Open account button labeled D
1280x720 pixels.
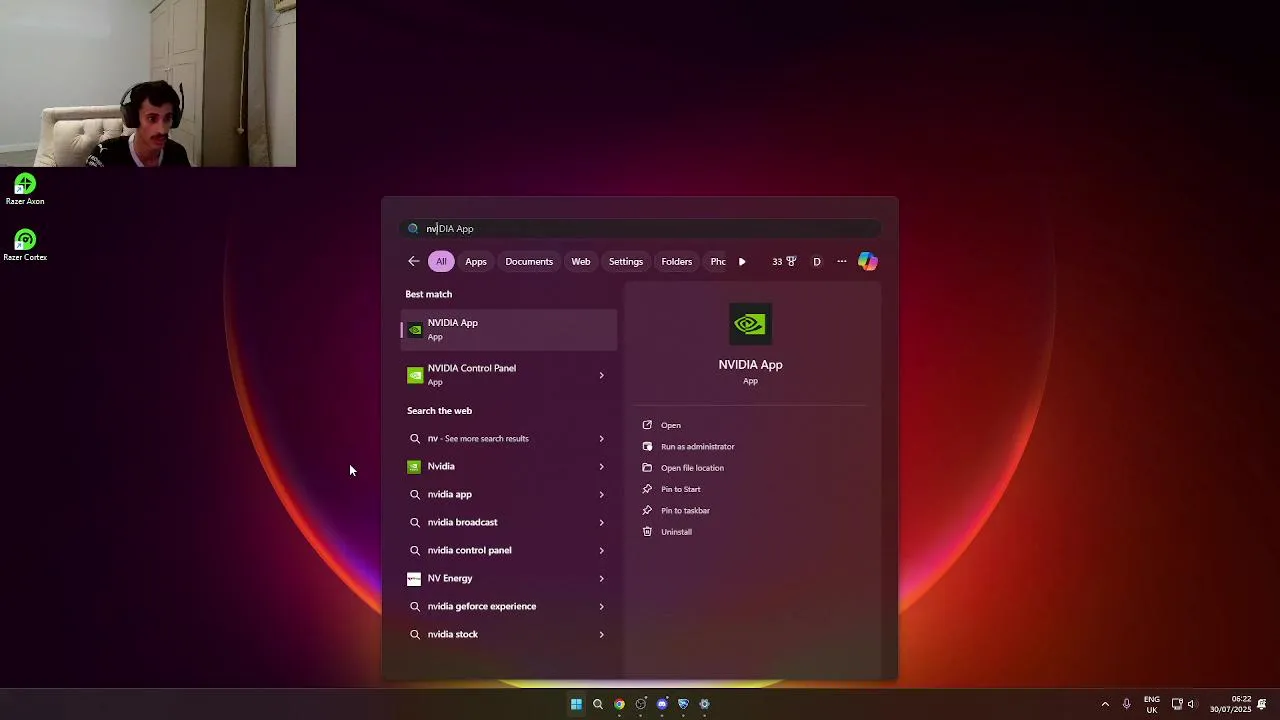click(817, 261)
